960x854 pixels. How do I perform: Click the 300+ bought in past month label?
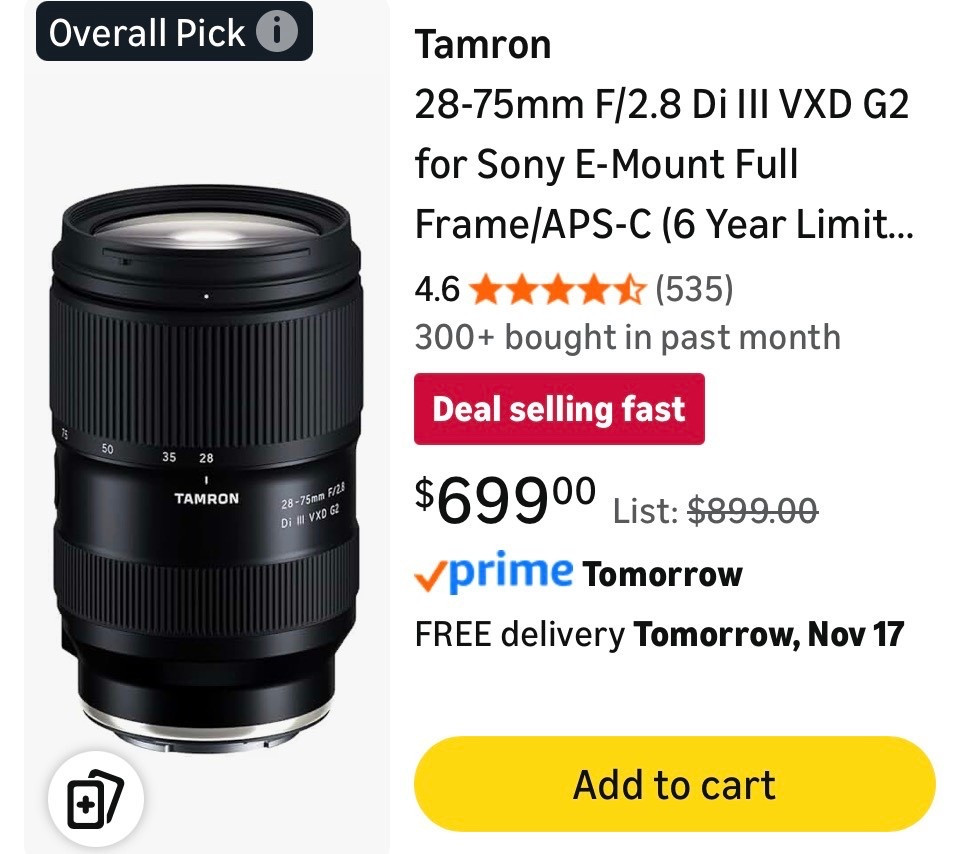[627, 337]
